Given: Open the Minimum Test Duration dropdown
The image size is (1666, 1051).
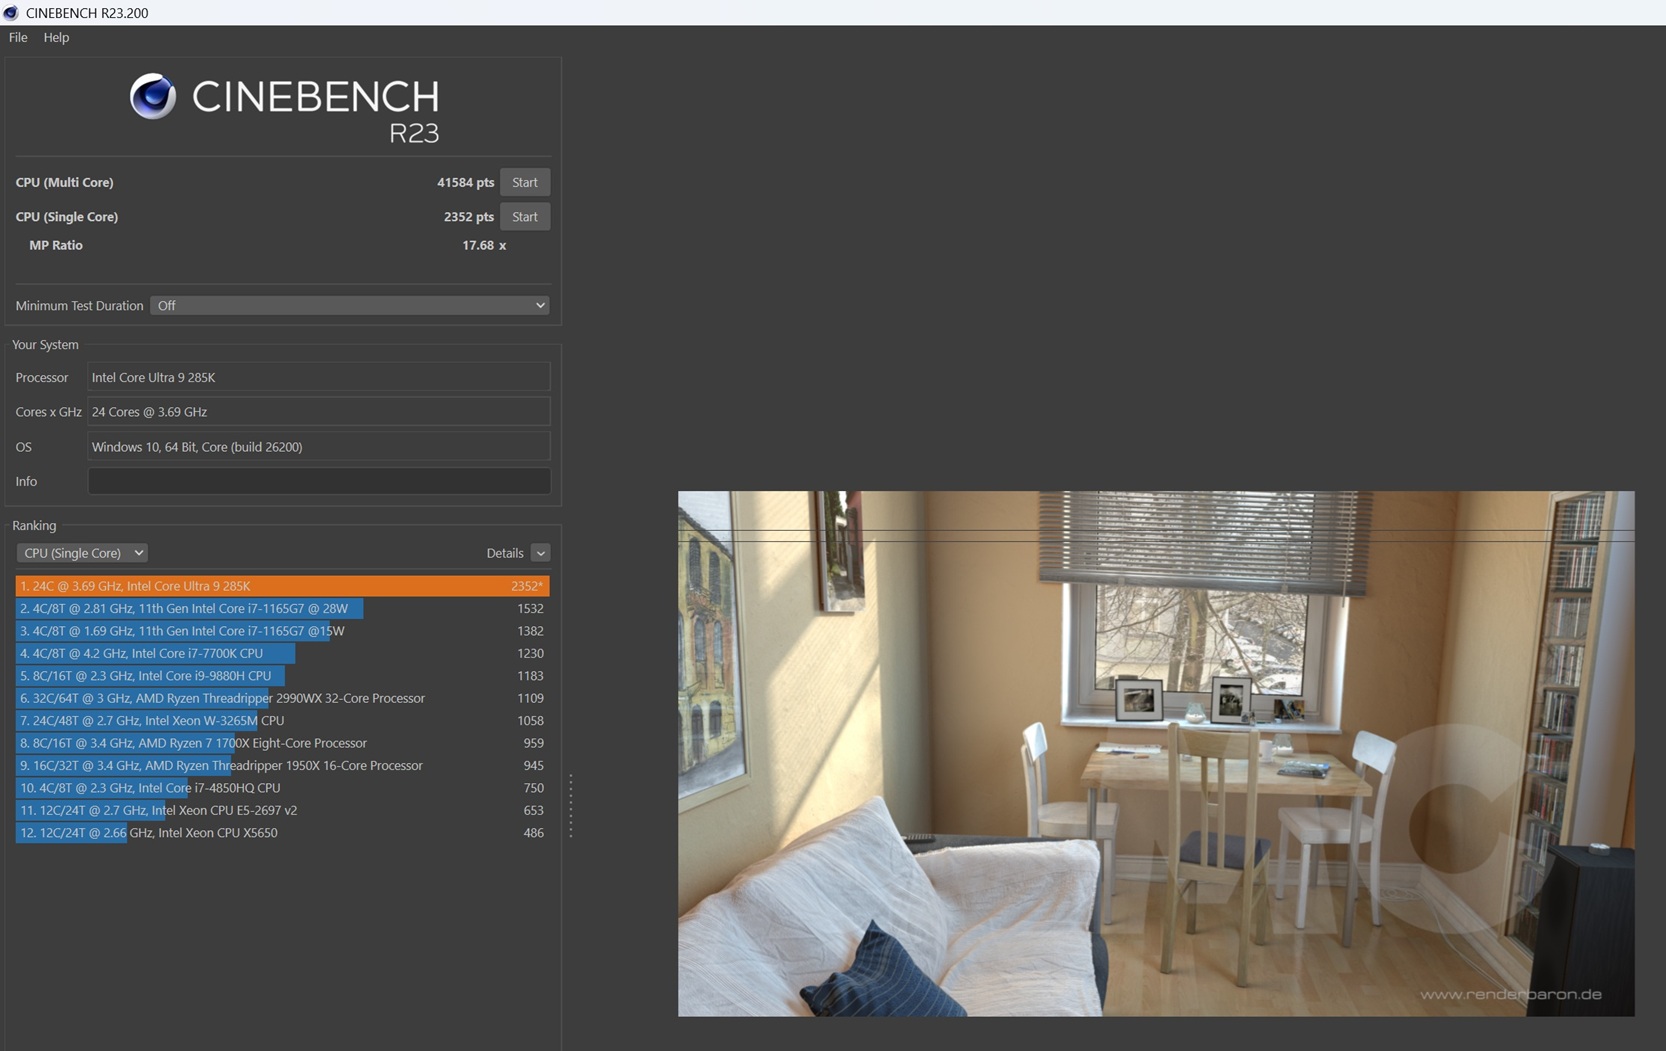Looking at the screenshot, I should pos(350,306).
